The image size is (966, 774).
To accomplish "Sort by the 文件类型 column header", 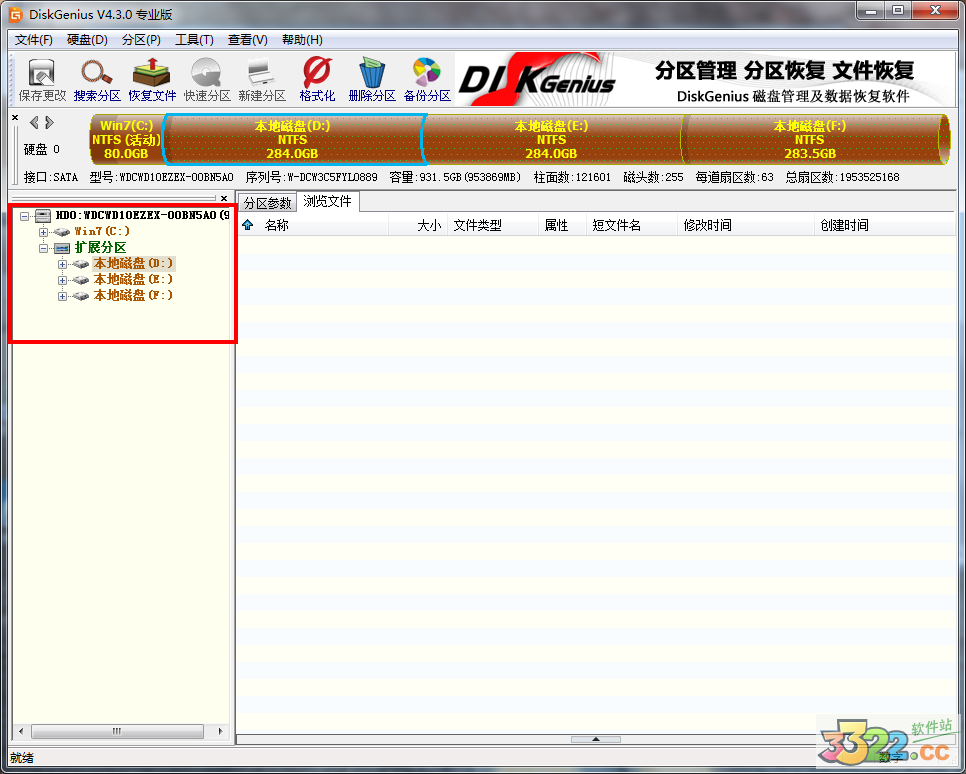I will point(493,225).
